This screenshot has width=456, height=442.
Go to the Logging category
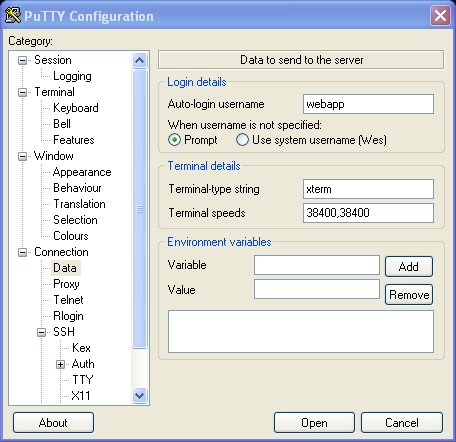coord(72,76)
